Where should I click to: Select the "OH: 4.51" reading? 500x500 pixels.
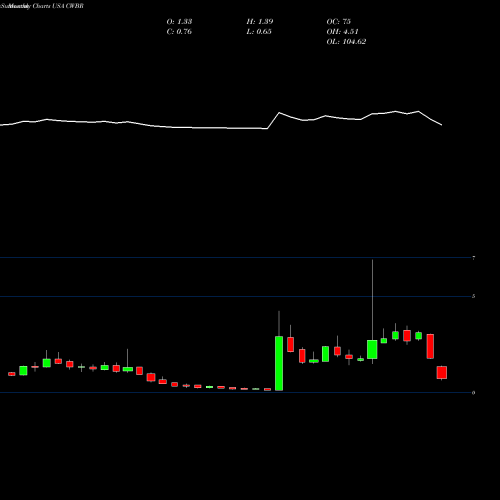click(x=342, y=32)
